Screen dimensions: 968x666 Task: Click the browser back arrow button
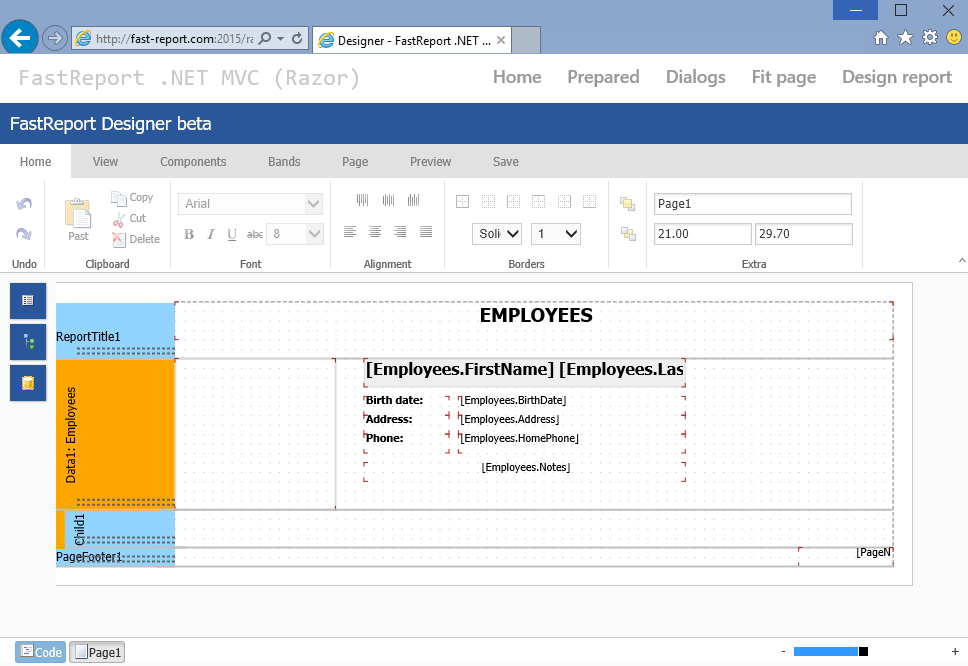[x=20, y=38]
